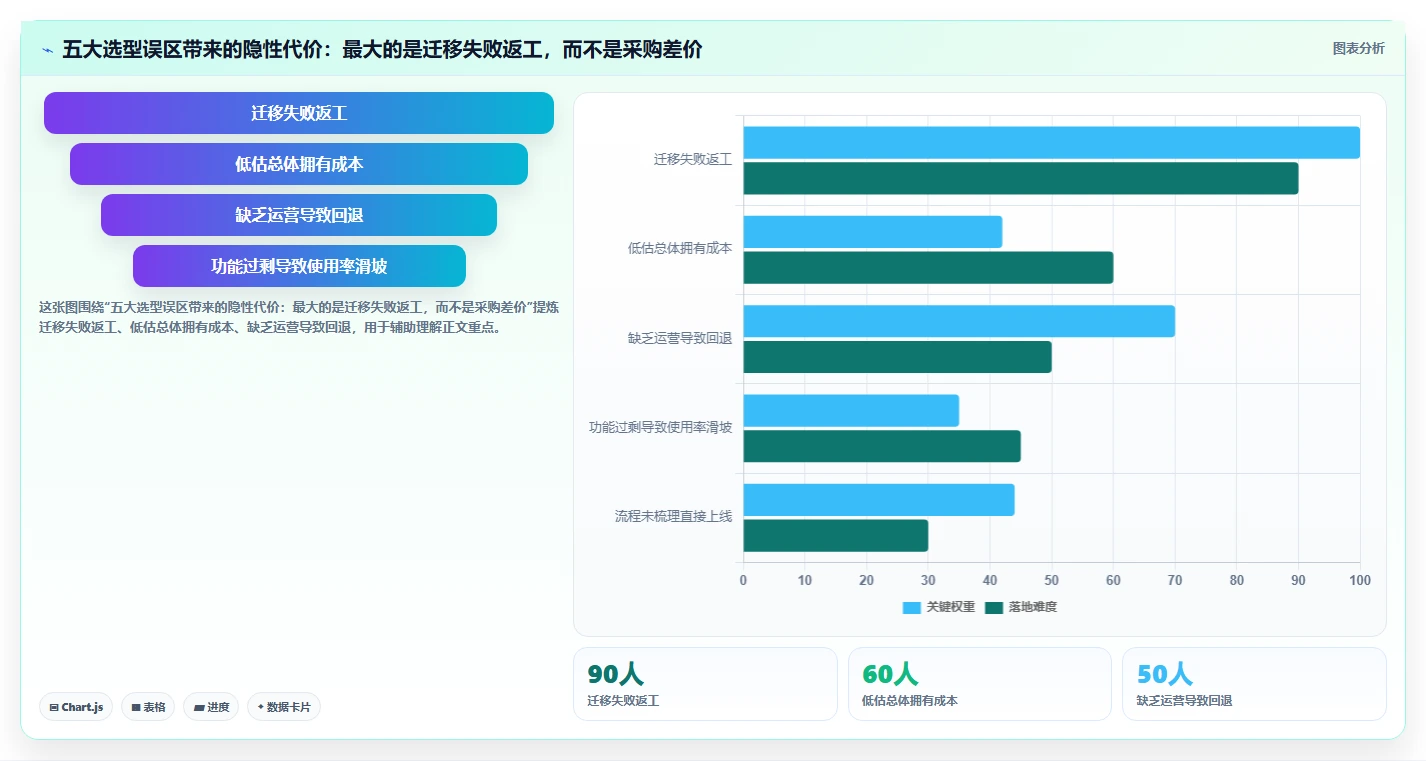
Task: Click the 90人 迁移失败返工 data card
Action: 705,684
